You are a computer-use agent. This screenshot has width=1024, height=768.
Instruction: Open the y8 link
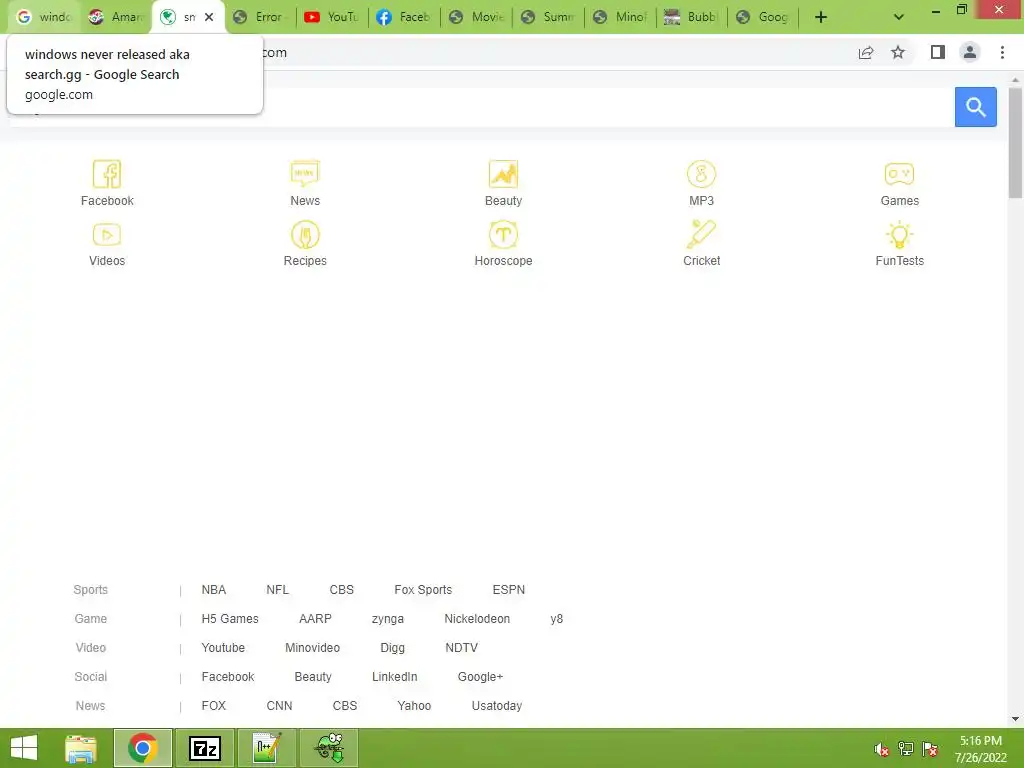(x=556, y=618)
